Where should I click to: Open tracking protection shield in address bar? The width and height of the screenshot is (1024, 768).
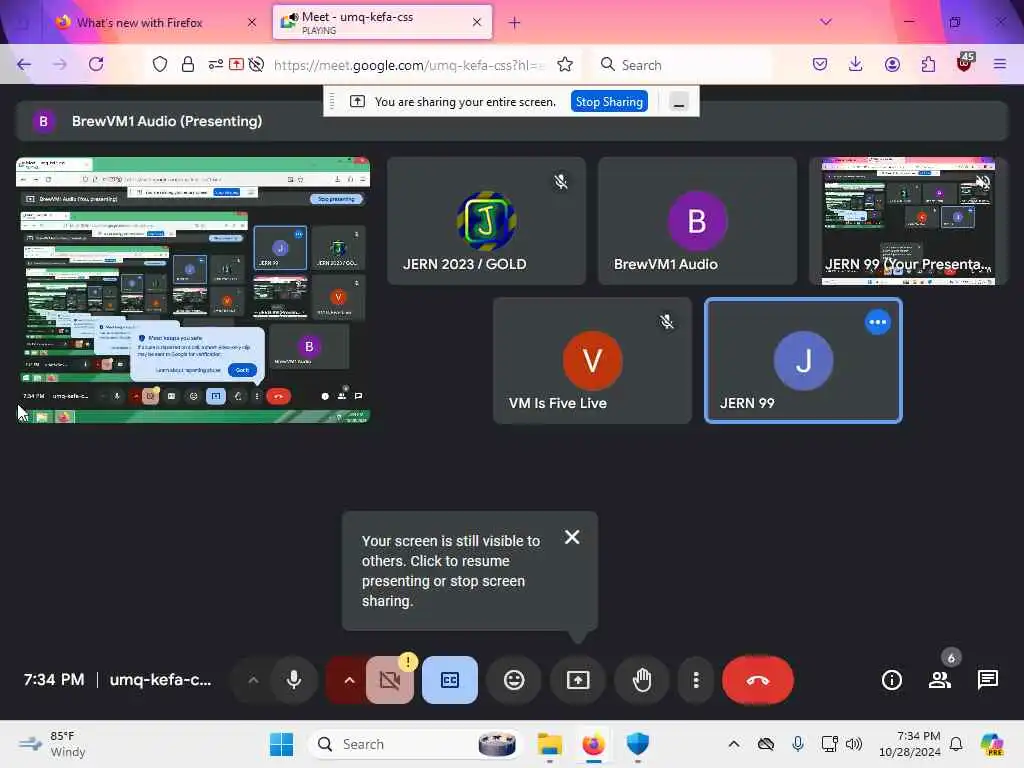(159, 64)
